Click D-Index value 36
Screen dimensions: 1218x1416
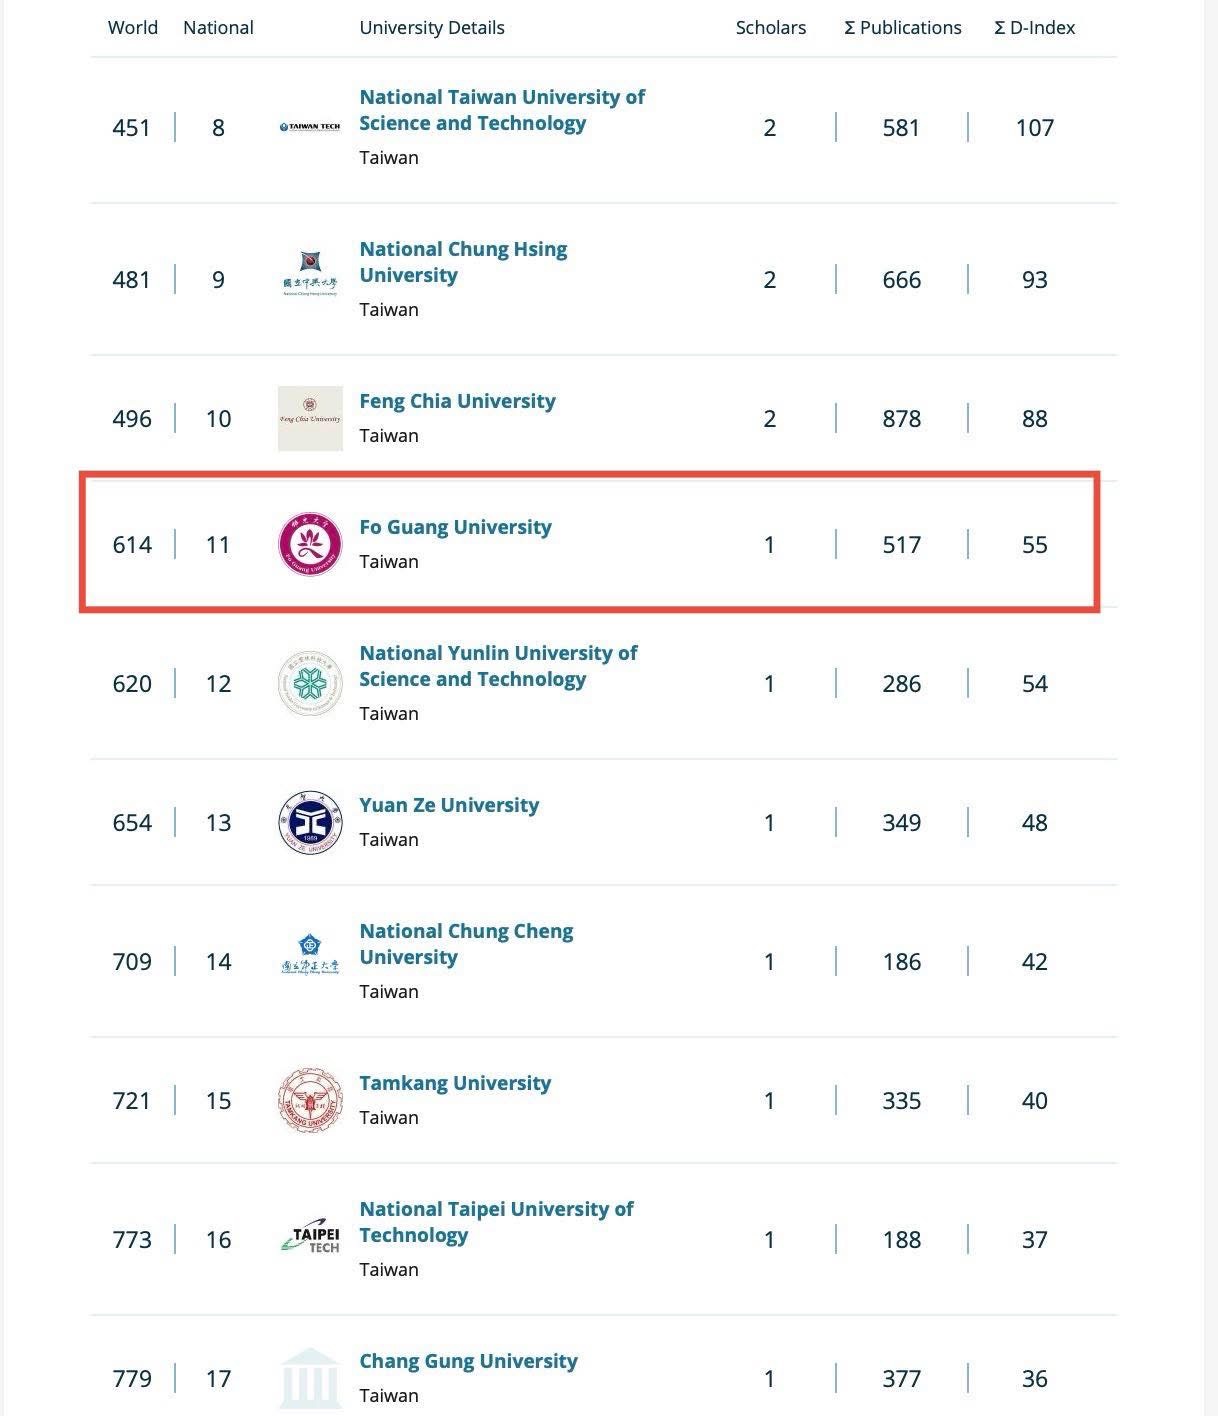coord(1035,1379)
